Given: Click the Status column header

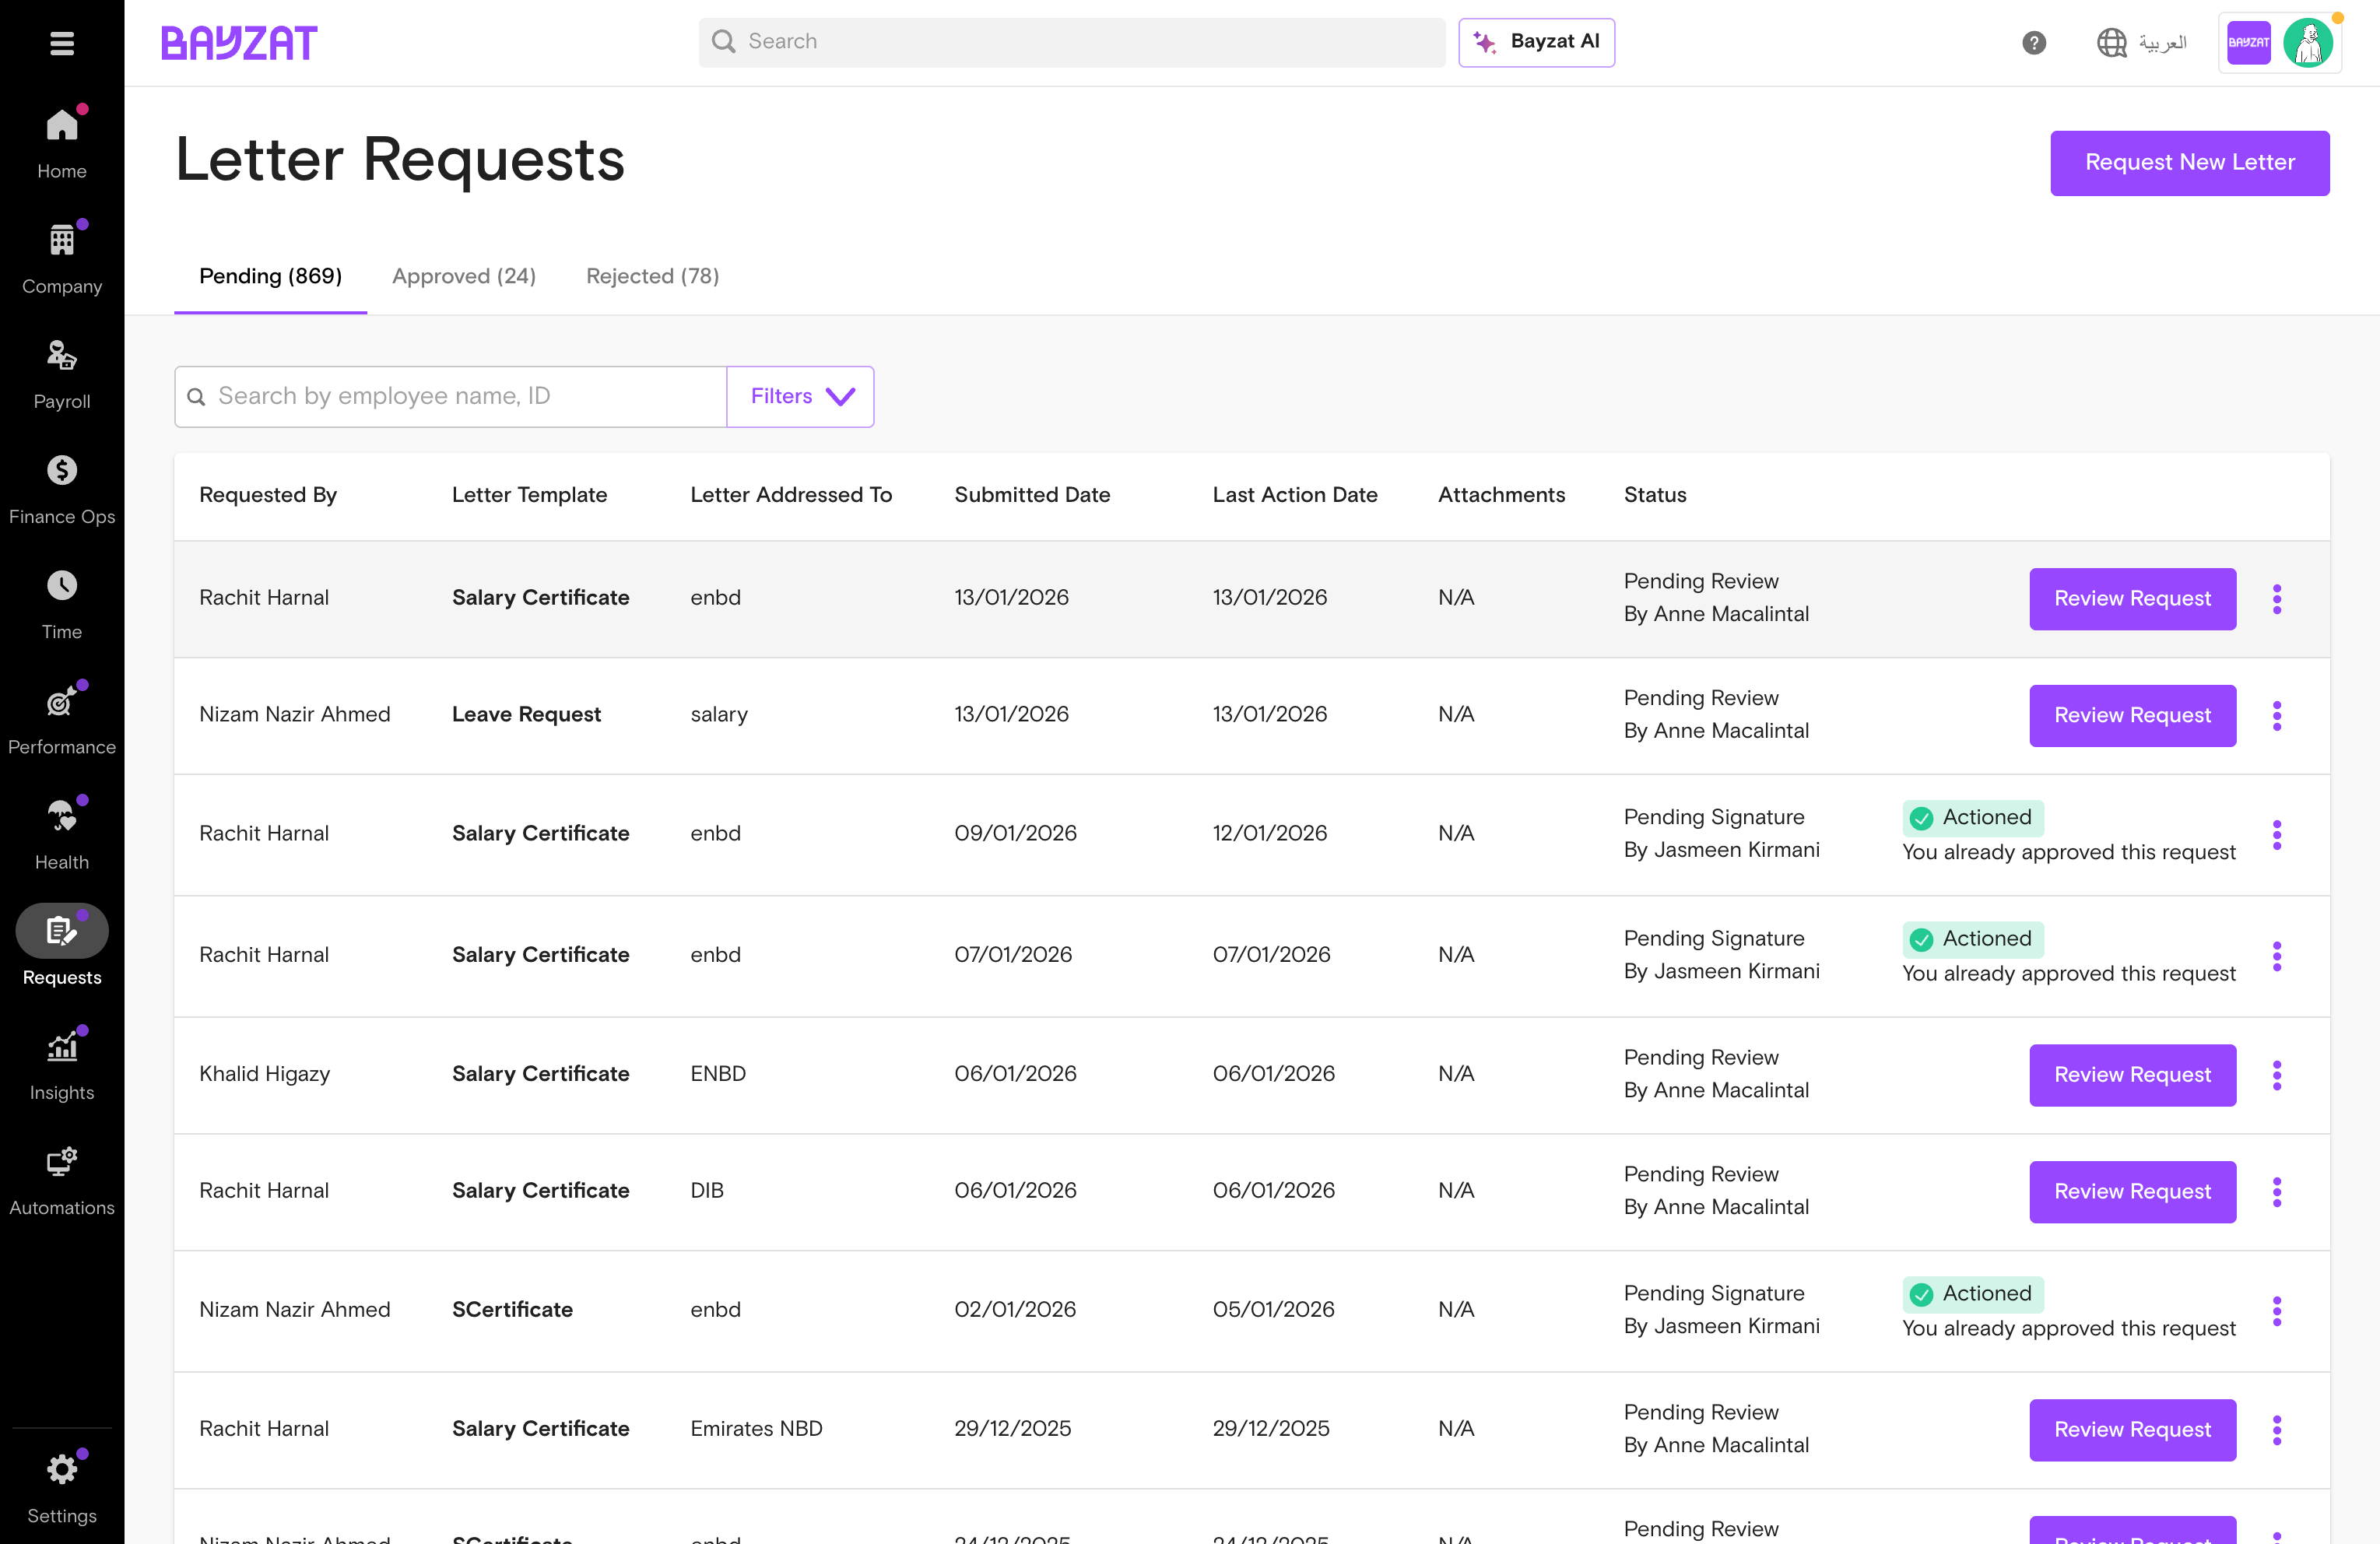Looking at the screenshot, I should click(x=1655, y=495).
